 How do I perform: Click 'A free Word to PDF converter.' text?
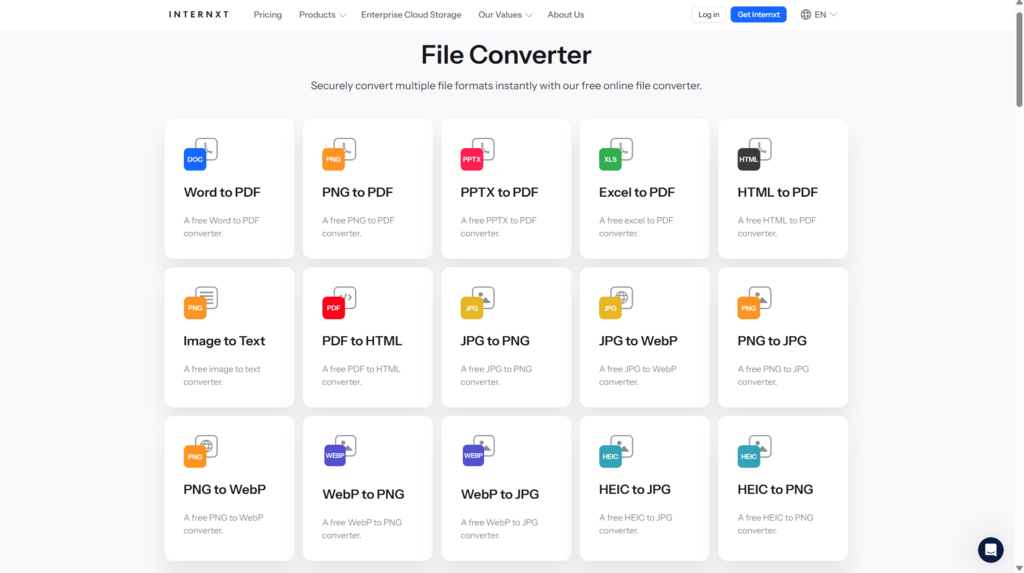221,227
